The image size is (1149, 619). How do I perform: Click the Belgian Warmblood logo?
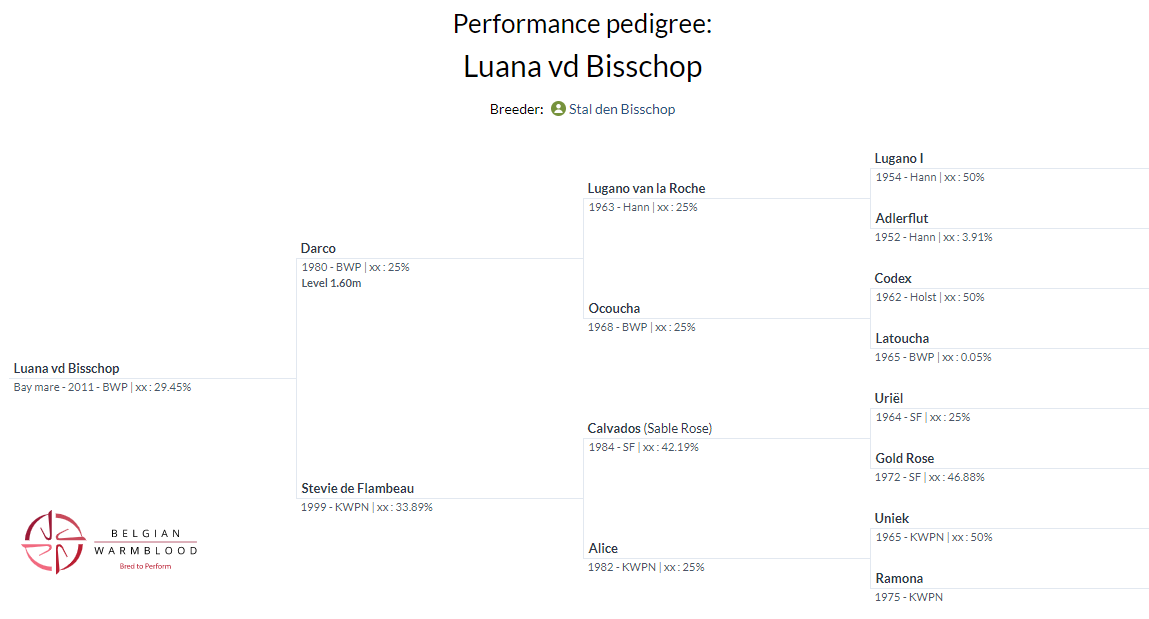pos(110,541)
